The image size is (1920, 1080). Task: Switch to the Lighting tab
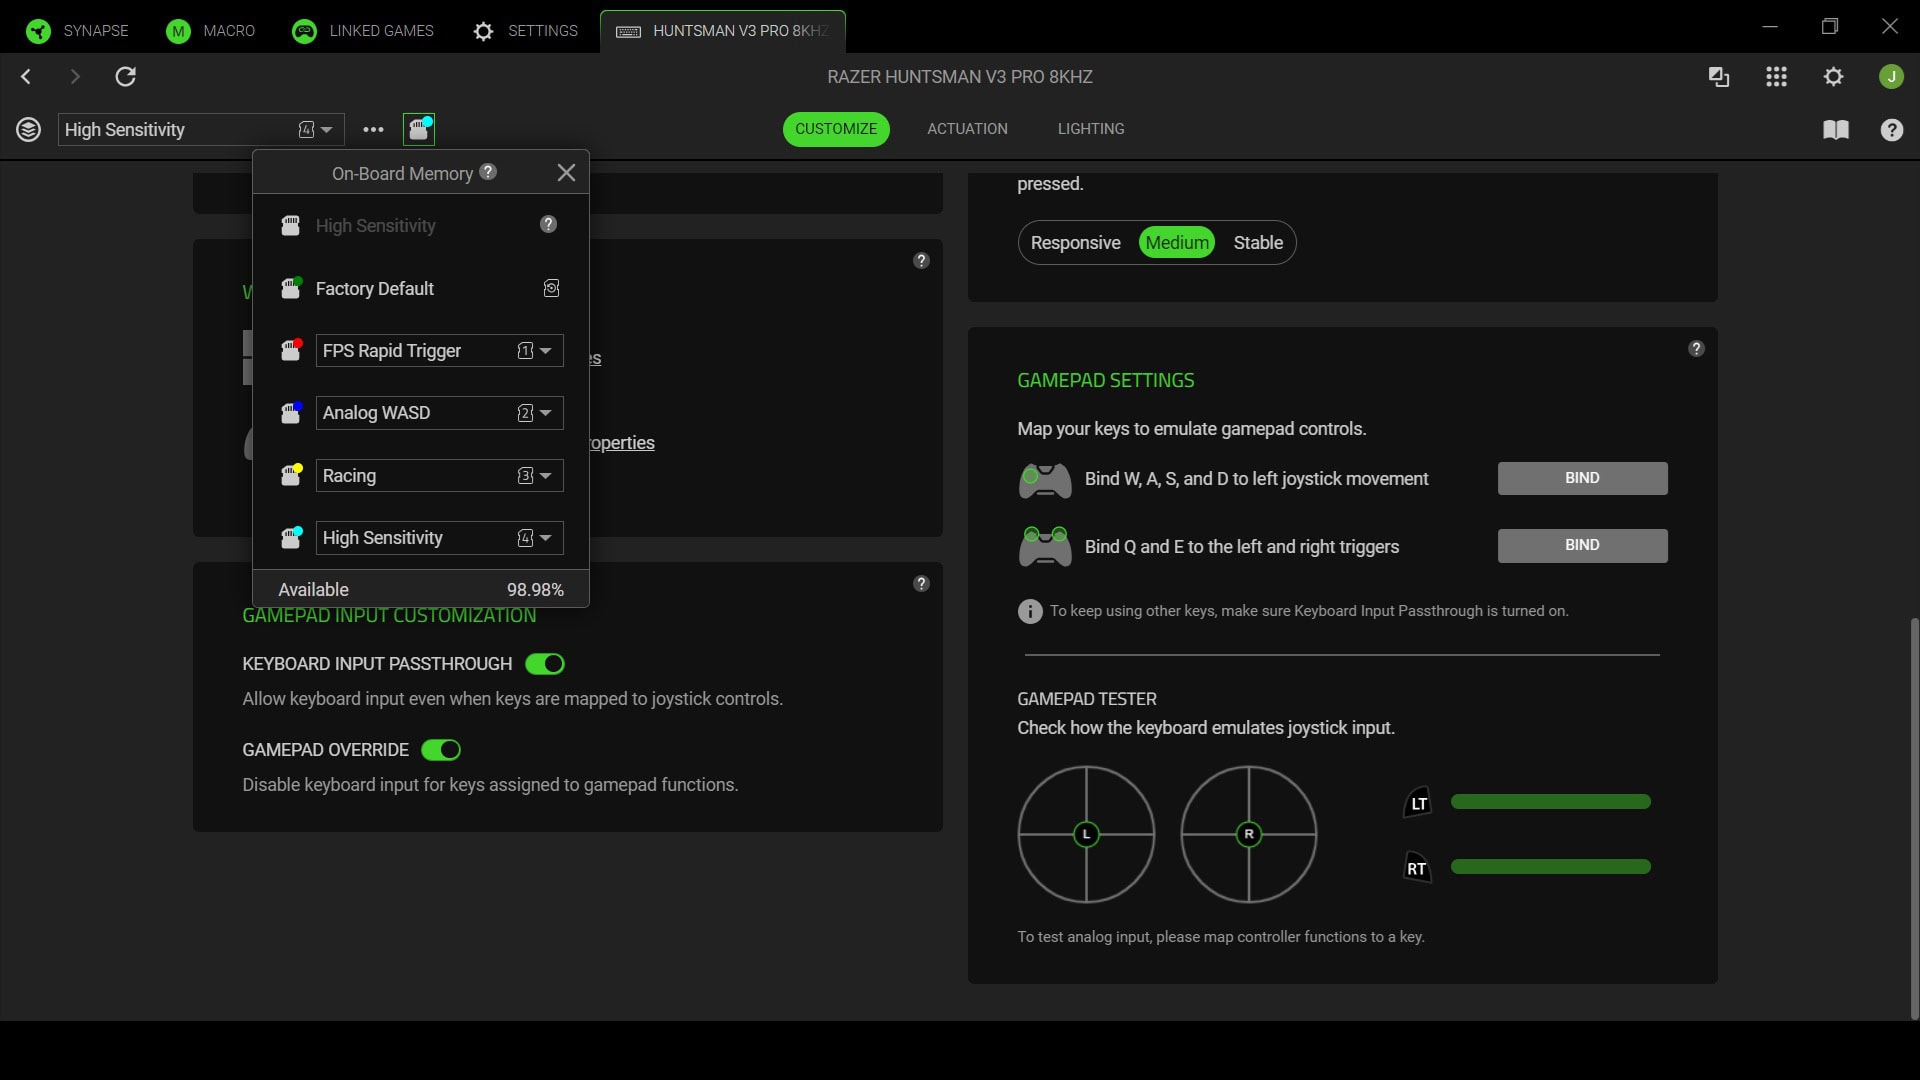point(1090,128)
